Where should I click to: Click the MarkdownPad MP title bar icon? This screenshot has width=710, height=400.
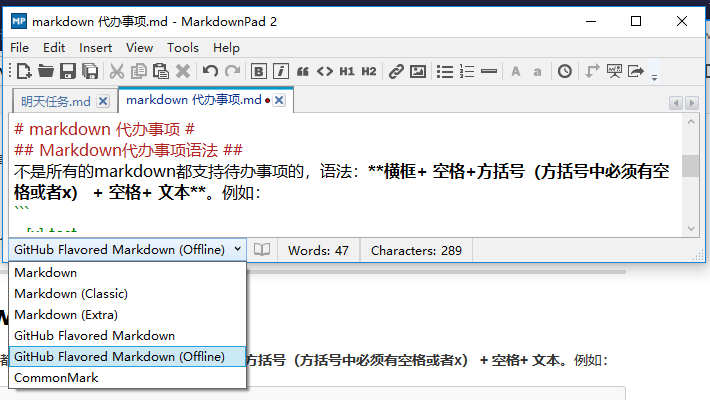pos(19,21)
